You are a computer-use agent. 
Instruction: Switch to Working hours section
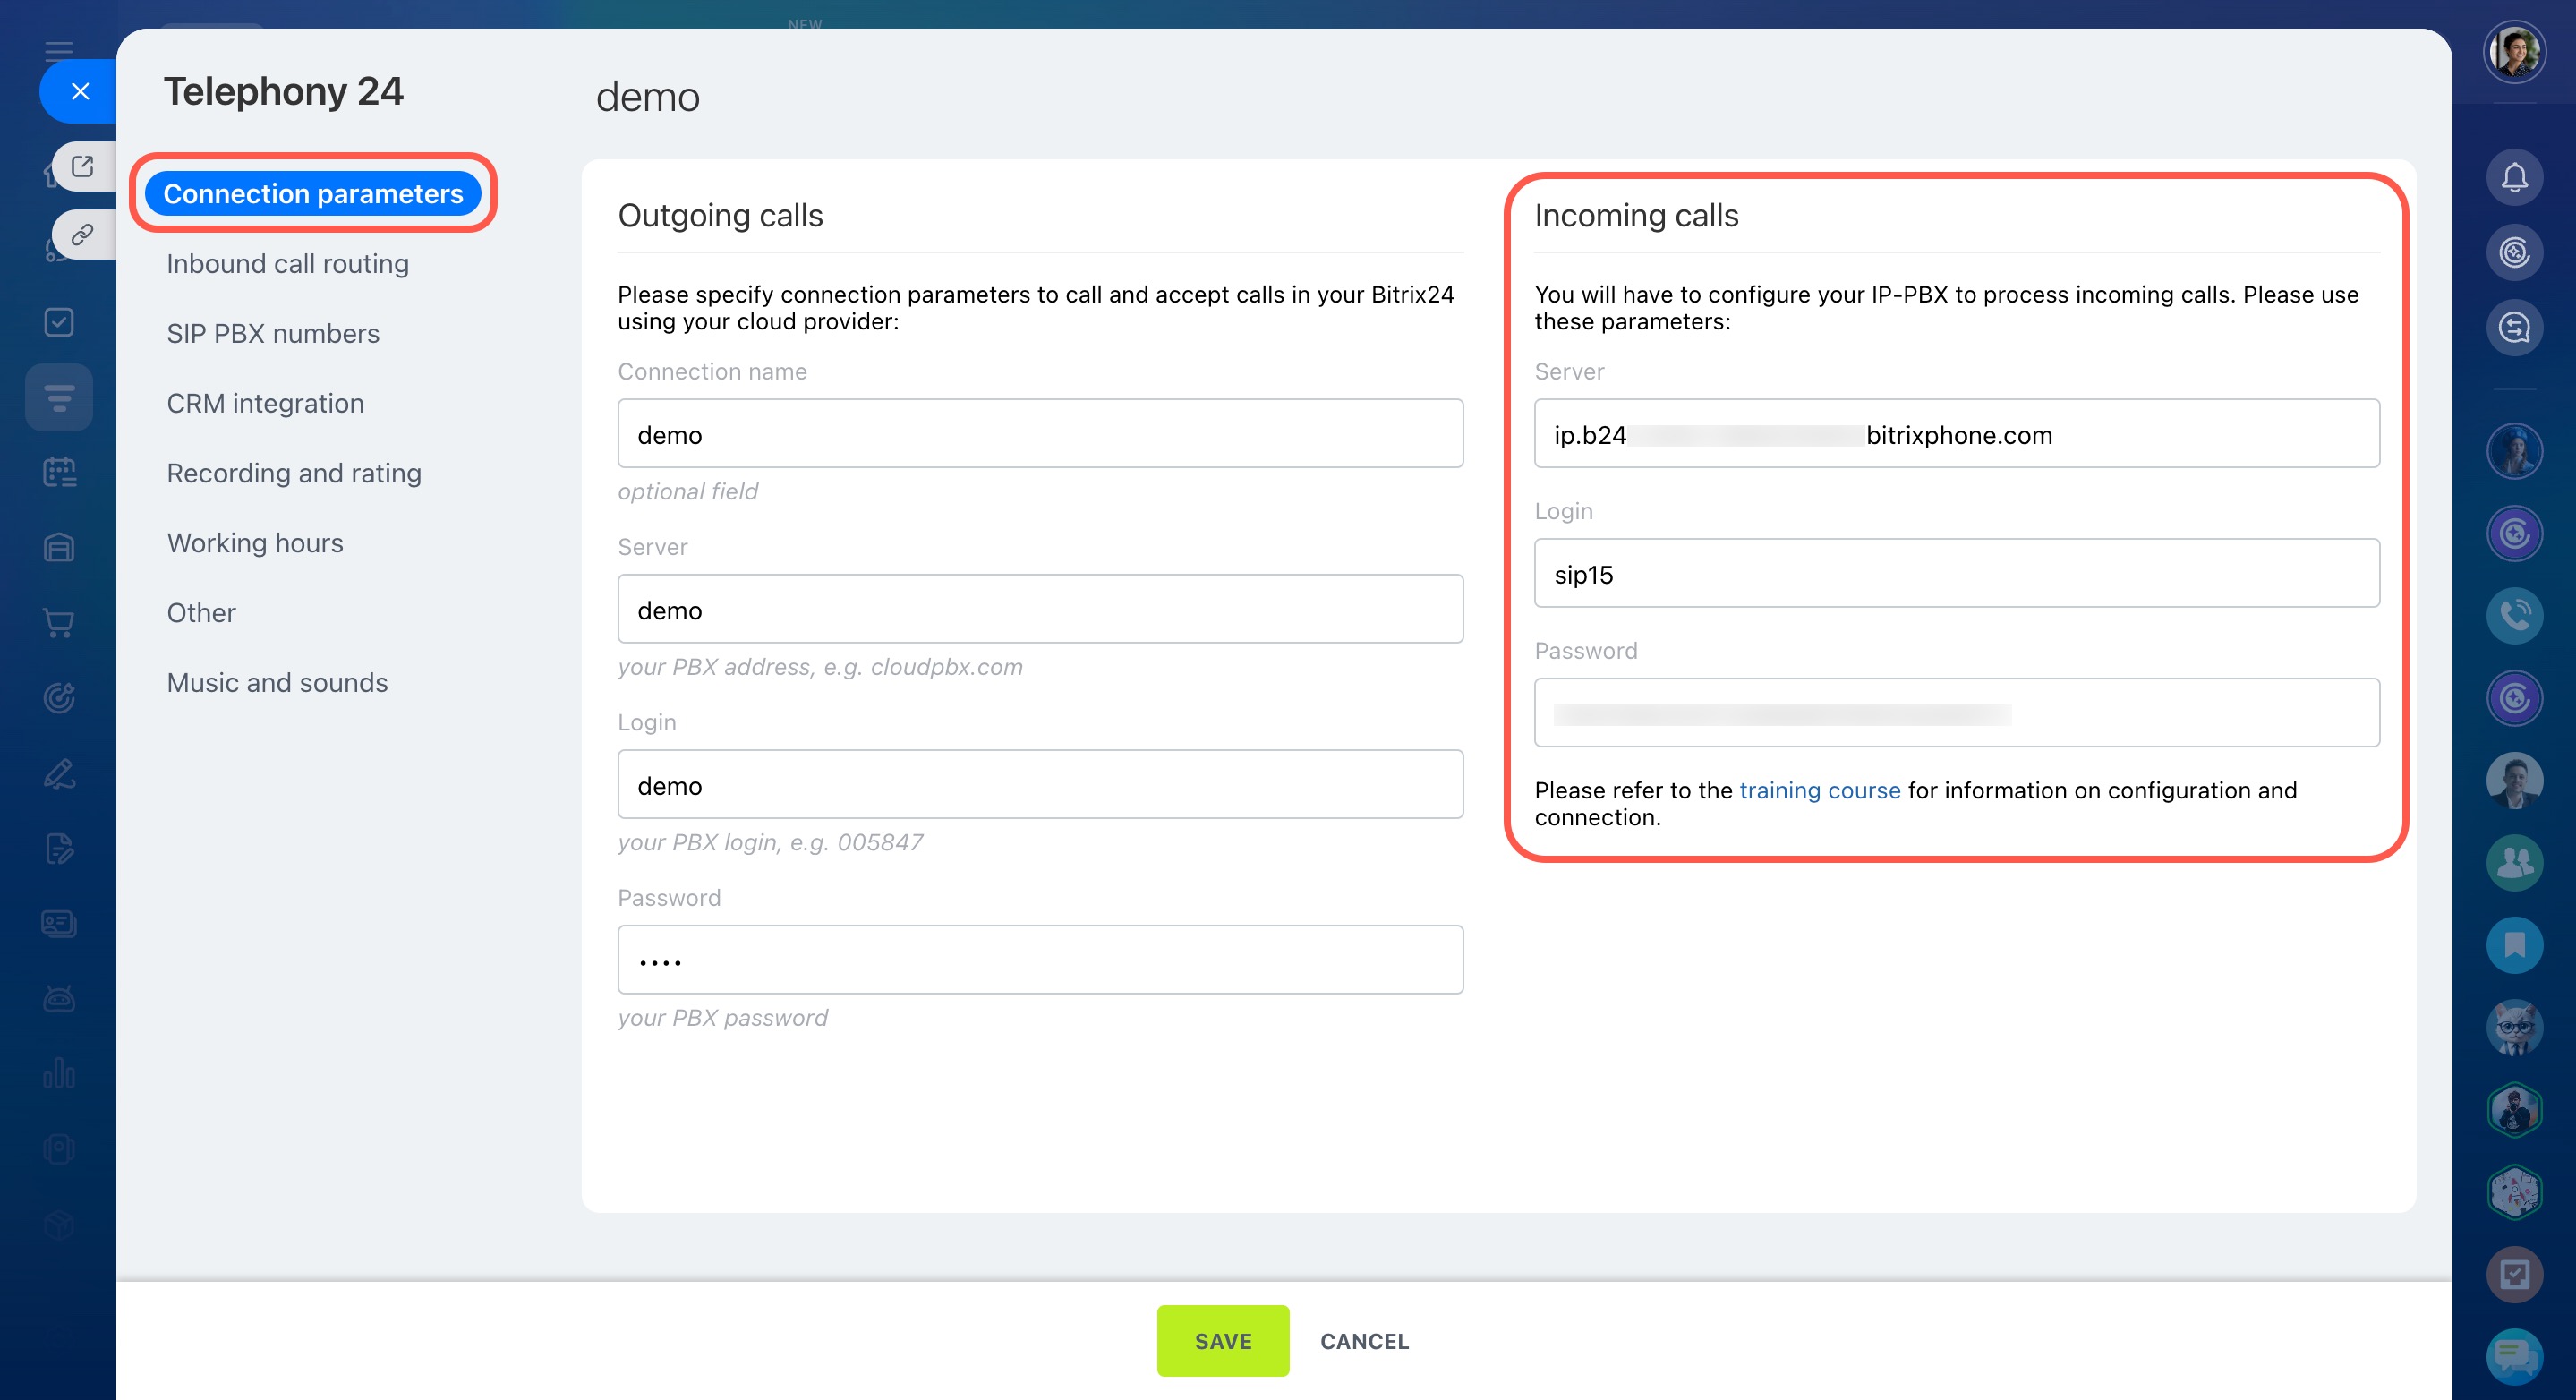[x=255, y=543]
